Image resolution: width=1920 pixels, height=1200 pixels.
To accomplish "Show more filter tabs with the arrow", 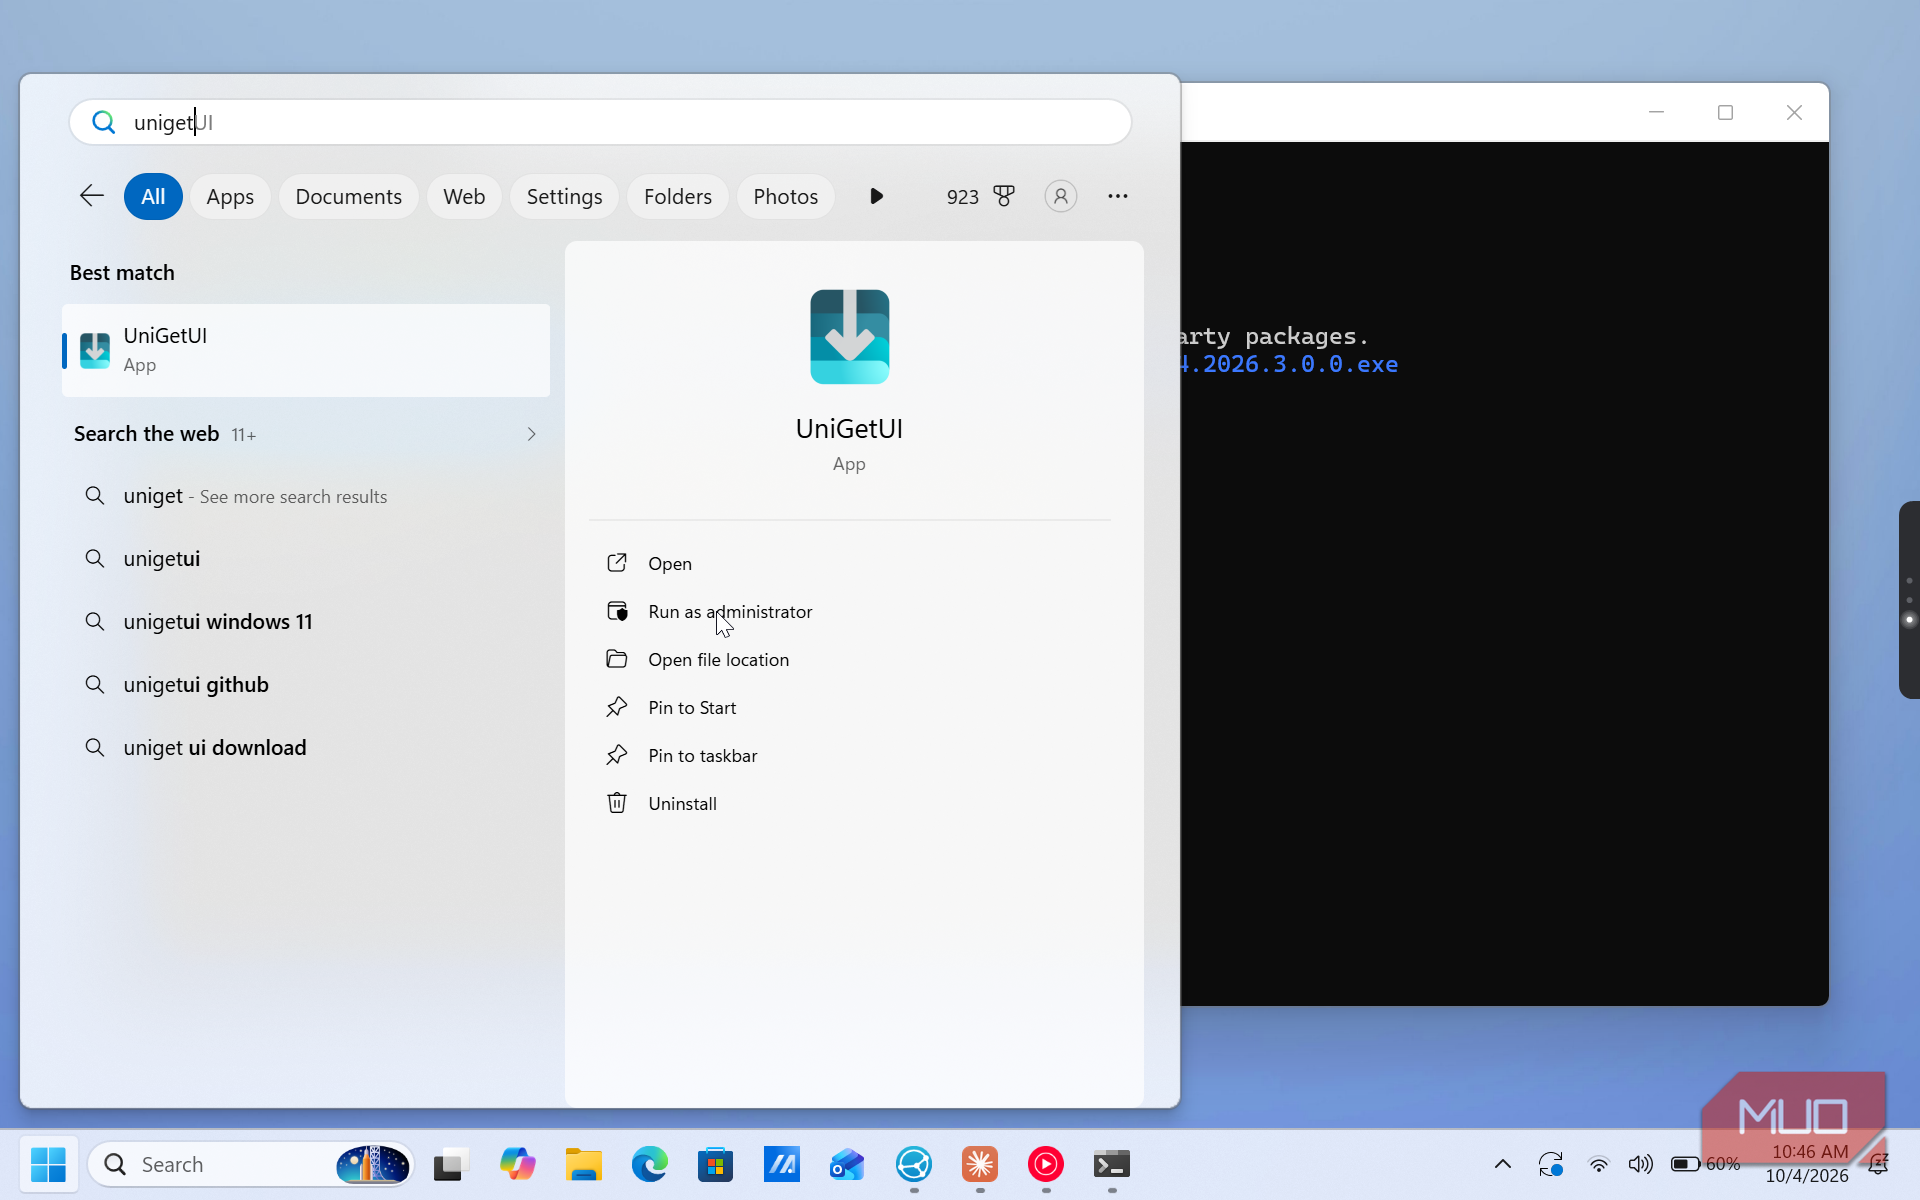I will tap(876, 196).
